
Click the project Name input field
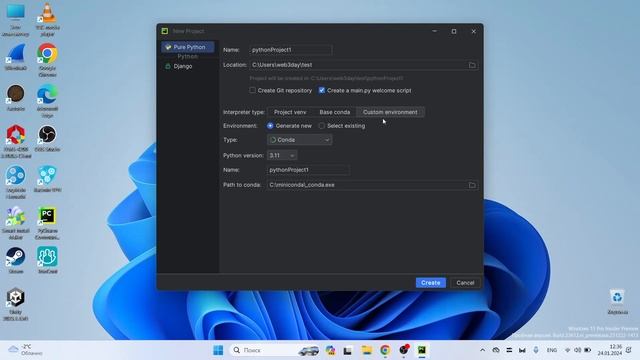pyautogui.click(x=291, y=50)
